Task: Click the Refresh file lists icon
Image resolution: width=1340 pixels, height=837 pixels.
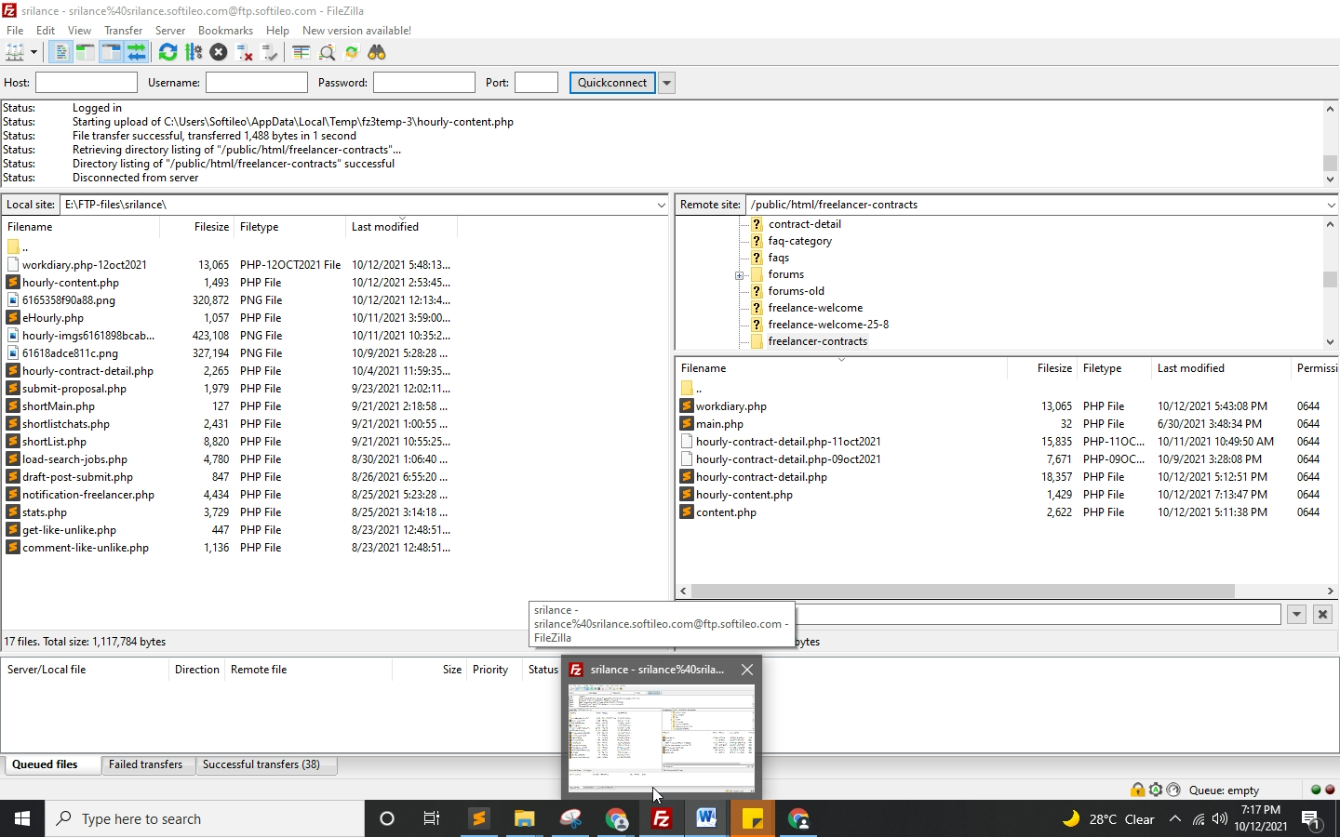Action: 167,52
